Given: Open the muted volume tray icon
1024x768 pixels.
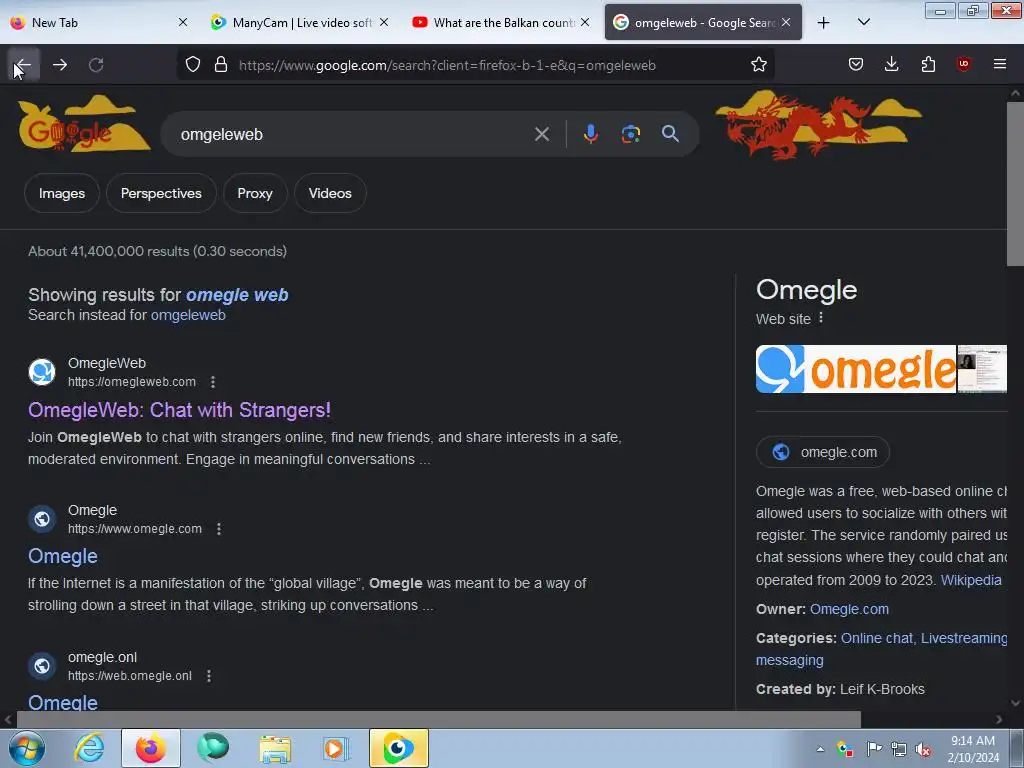Looking at the screenshot, I should tap(923, 749).
